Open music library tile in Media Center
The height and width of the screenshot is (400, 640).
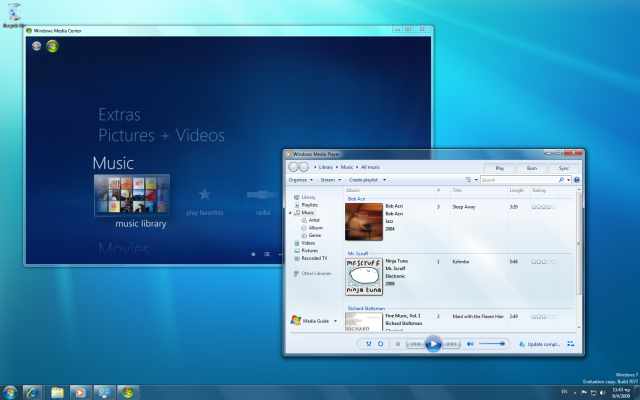point(132,195)
